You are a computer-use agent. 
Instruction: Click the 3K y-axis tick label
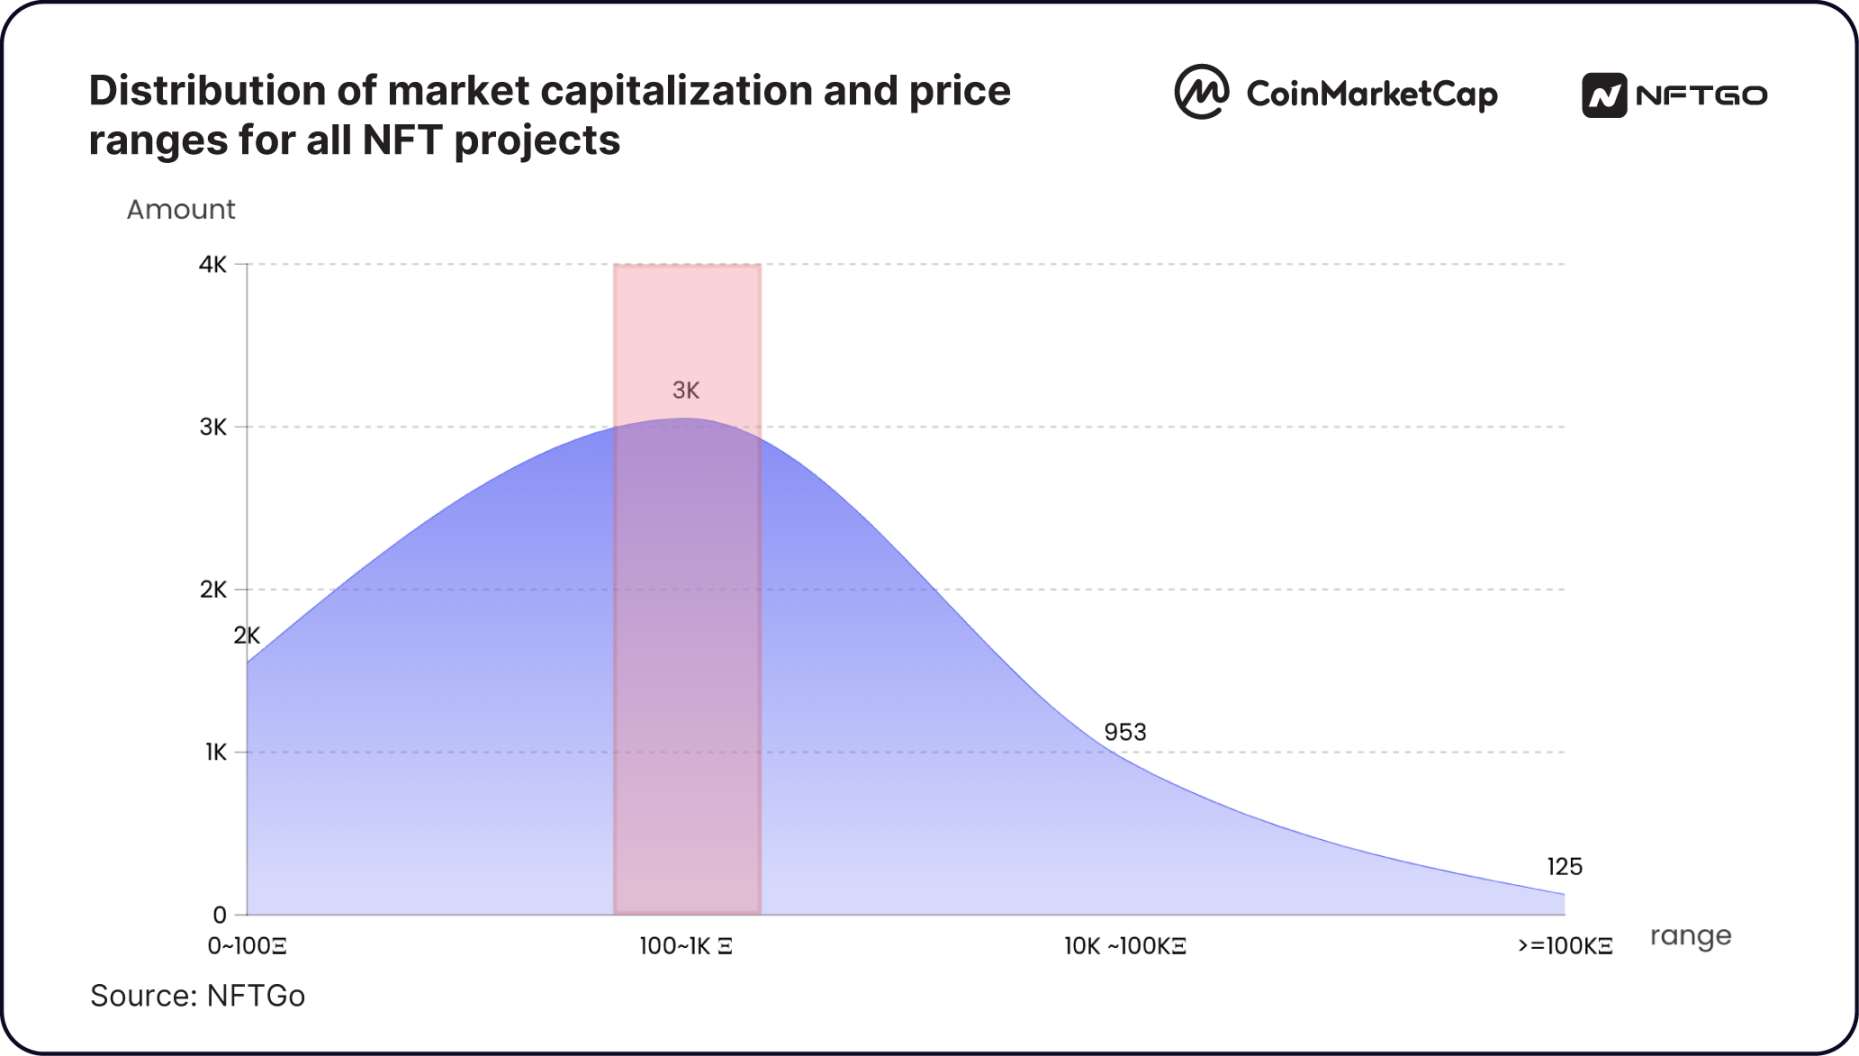click(213, 427)
